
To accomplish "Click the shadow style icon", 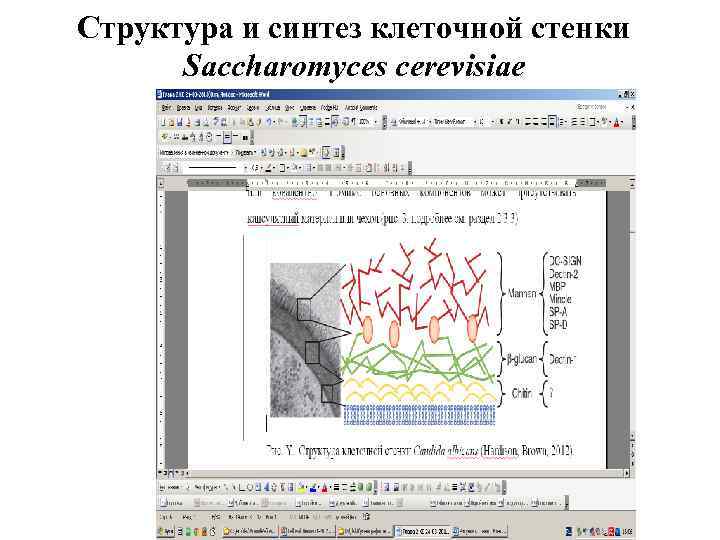I will click(361, 488).
